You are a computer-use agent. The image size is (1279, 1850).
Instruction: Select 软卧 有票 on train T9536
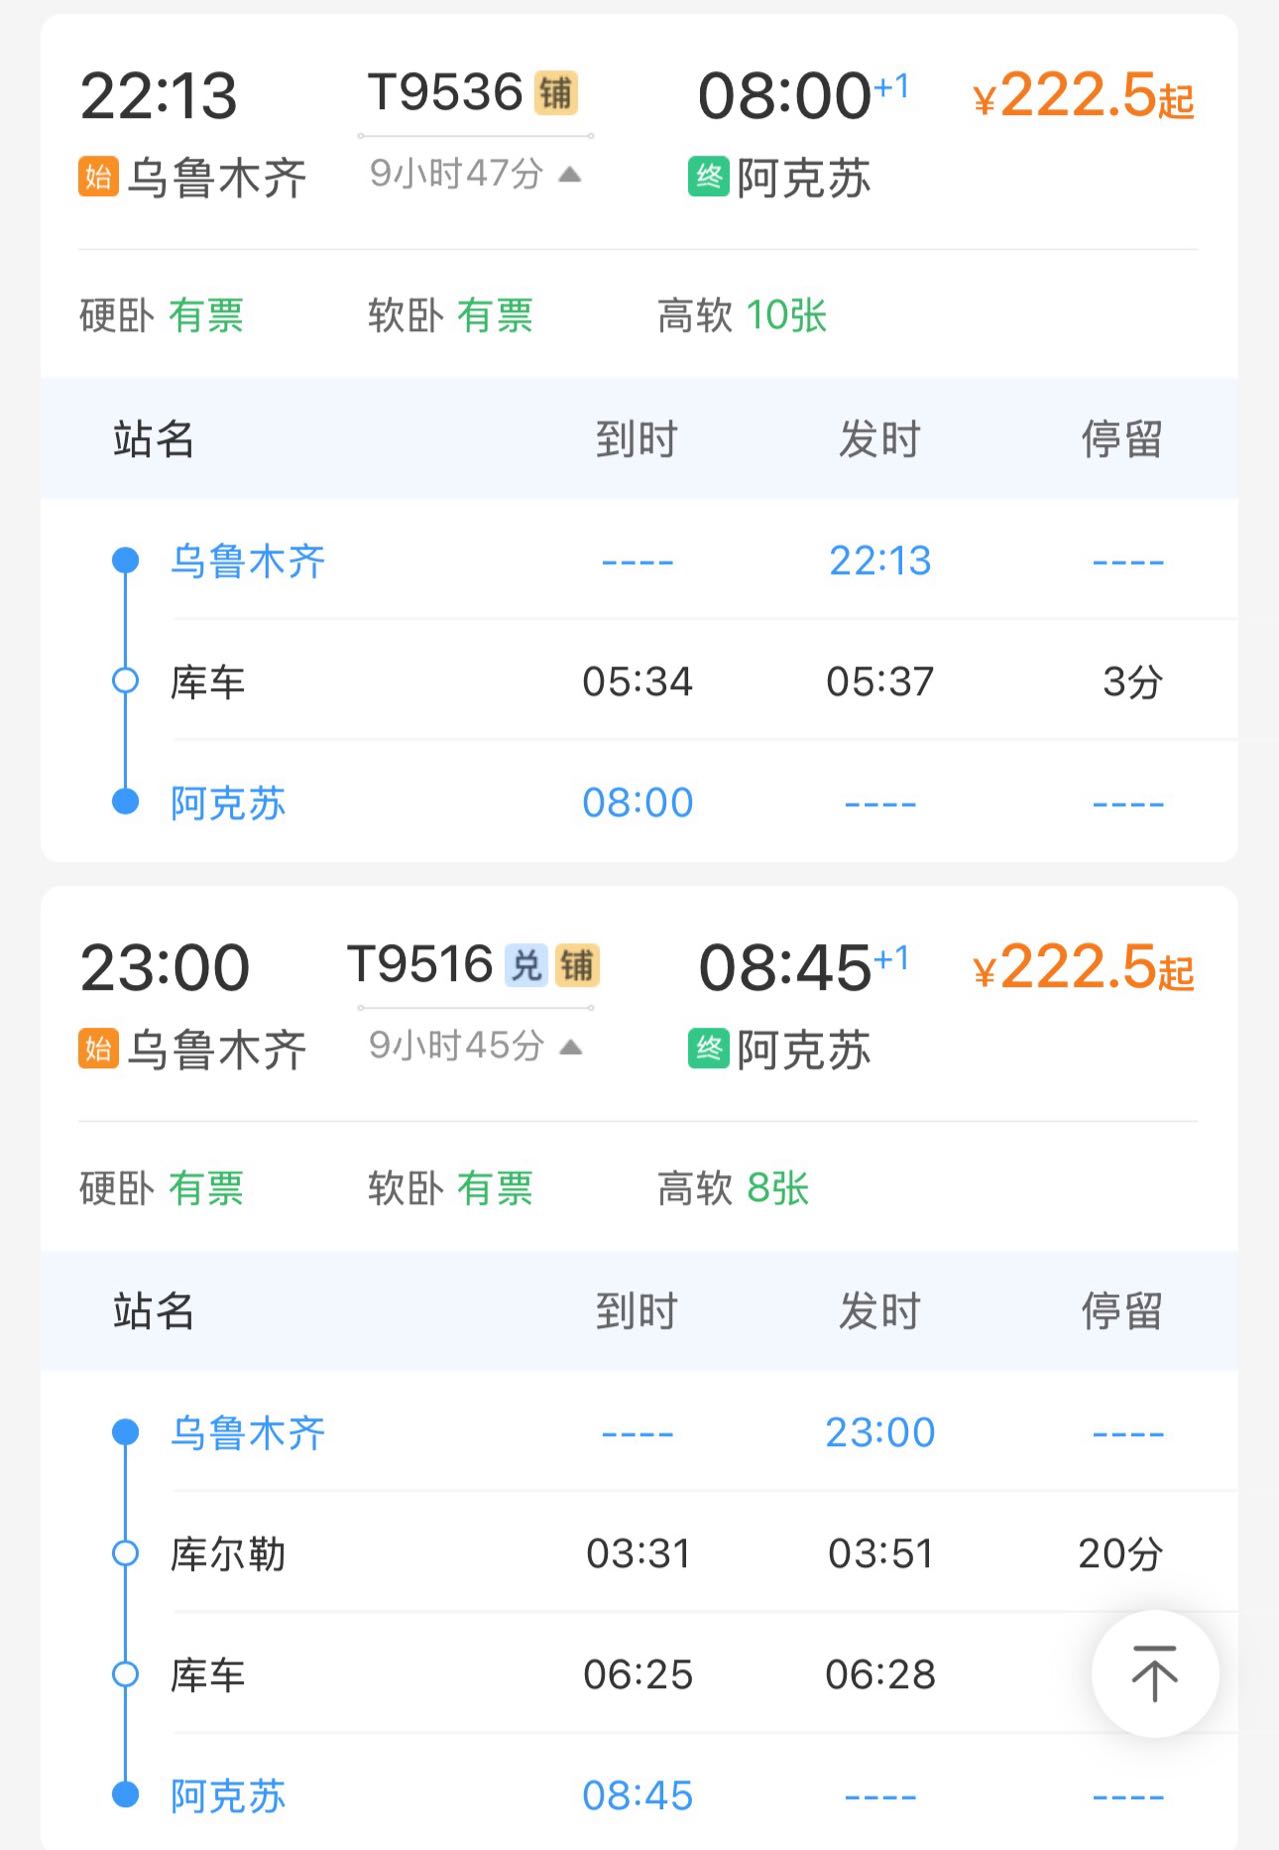[450, 316]
